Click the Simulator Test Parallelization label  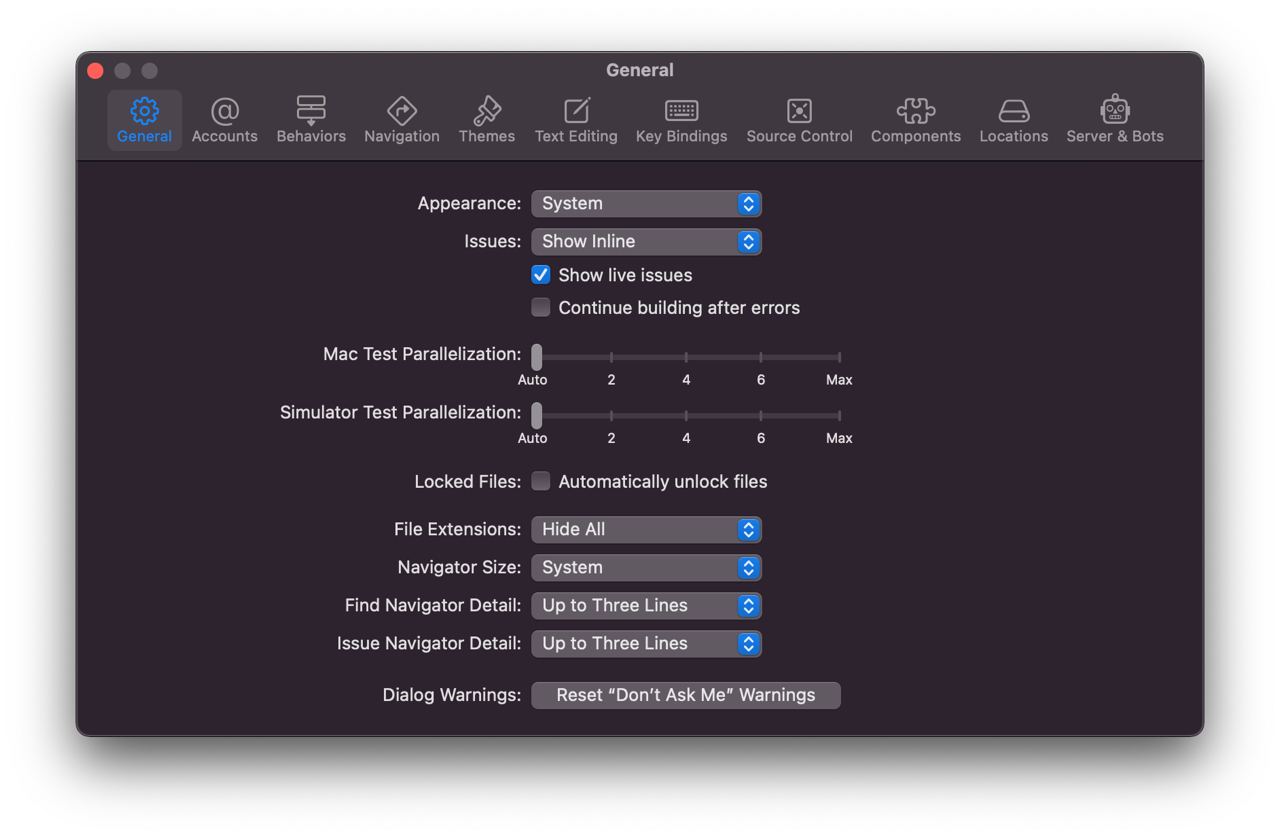400,412
